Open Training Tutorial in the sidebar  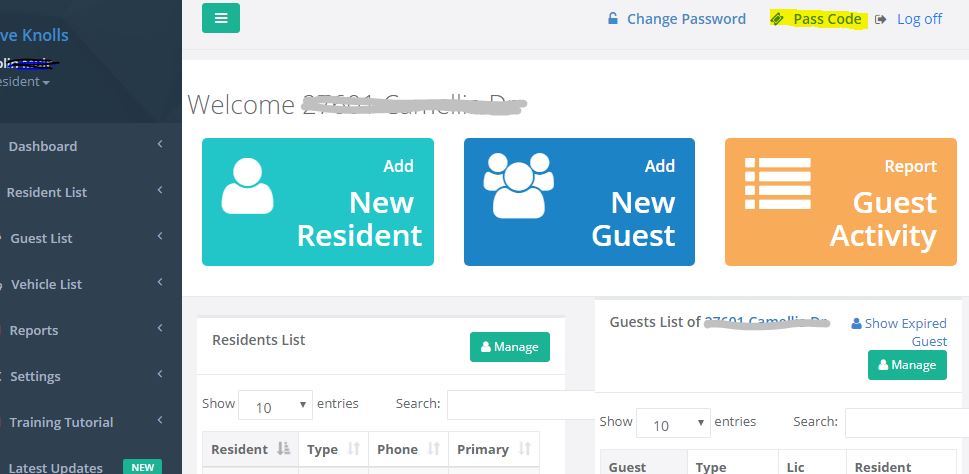61,422
